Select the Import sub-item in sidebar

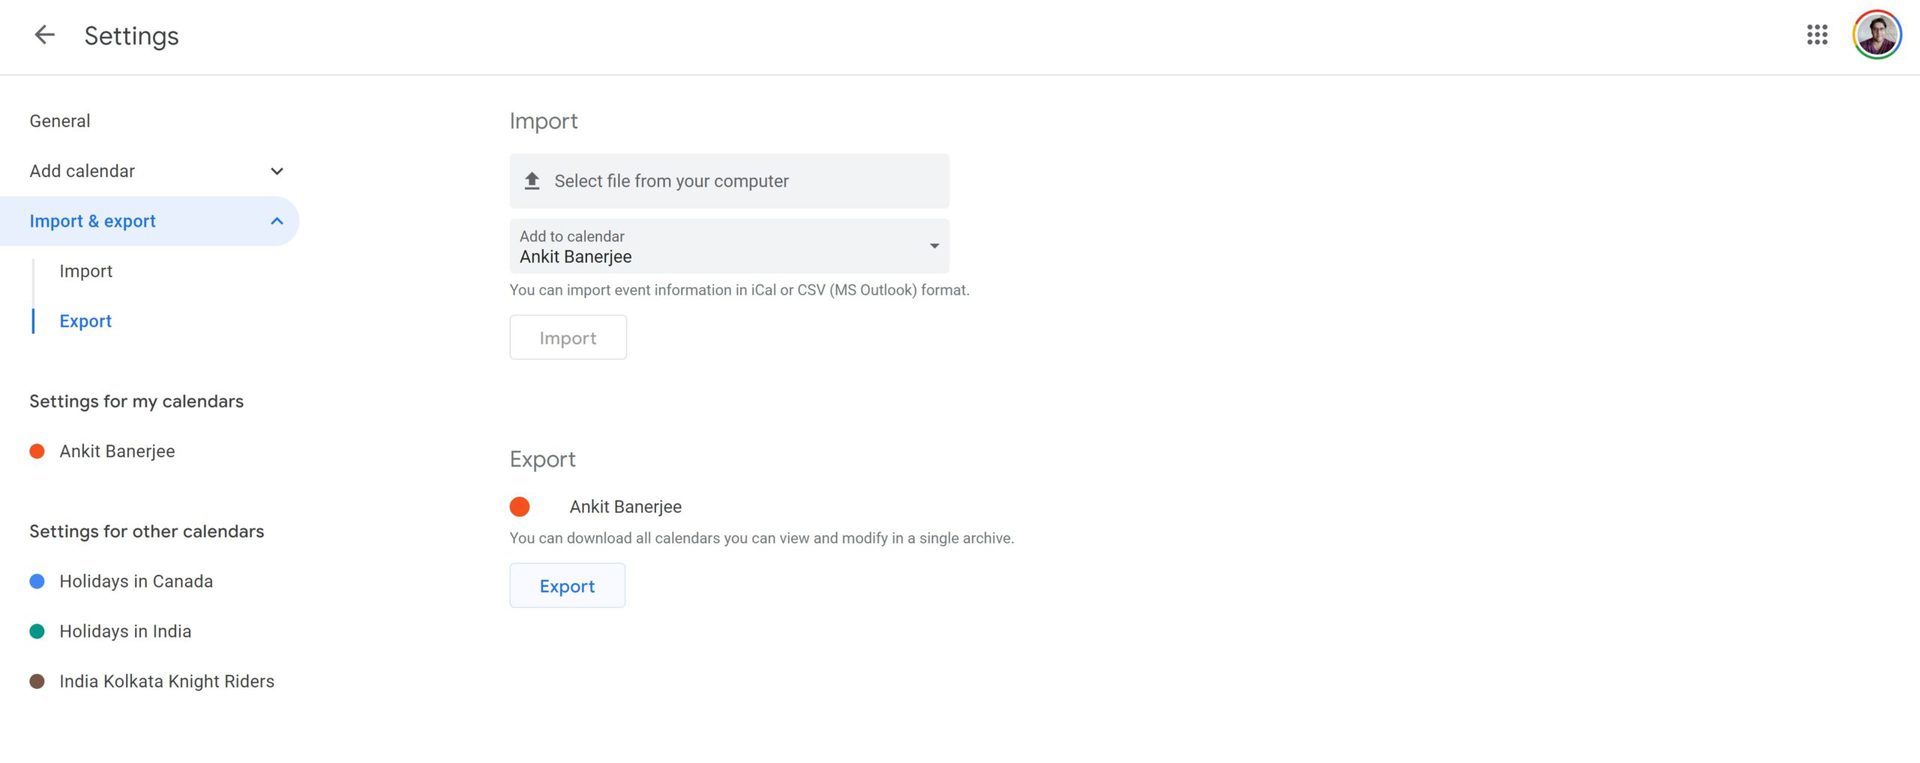86,271
